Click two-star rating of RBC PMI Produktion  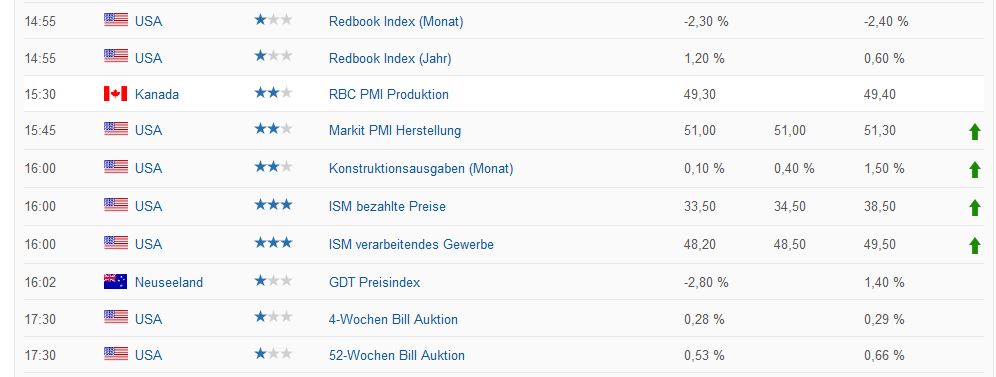coord(273,93)
